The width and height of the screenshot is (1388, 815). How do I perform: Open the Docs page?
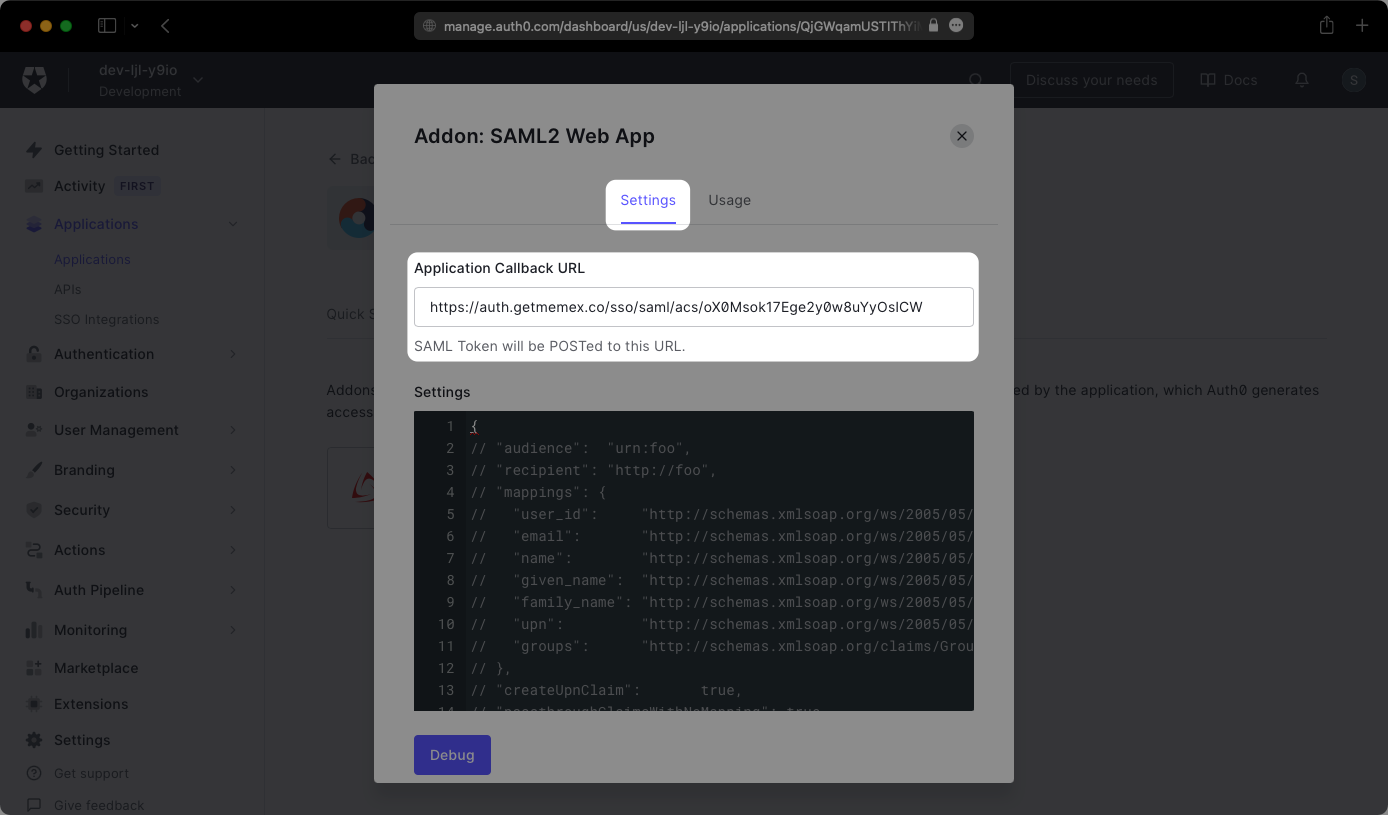pyautogui.click(x=1228, y=80)
